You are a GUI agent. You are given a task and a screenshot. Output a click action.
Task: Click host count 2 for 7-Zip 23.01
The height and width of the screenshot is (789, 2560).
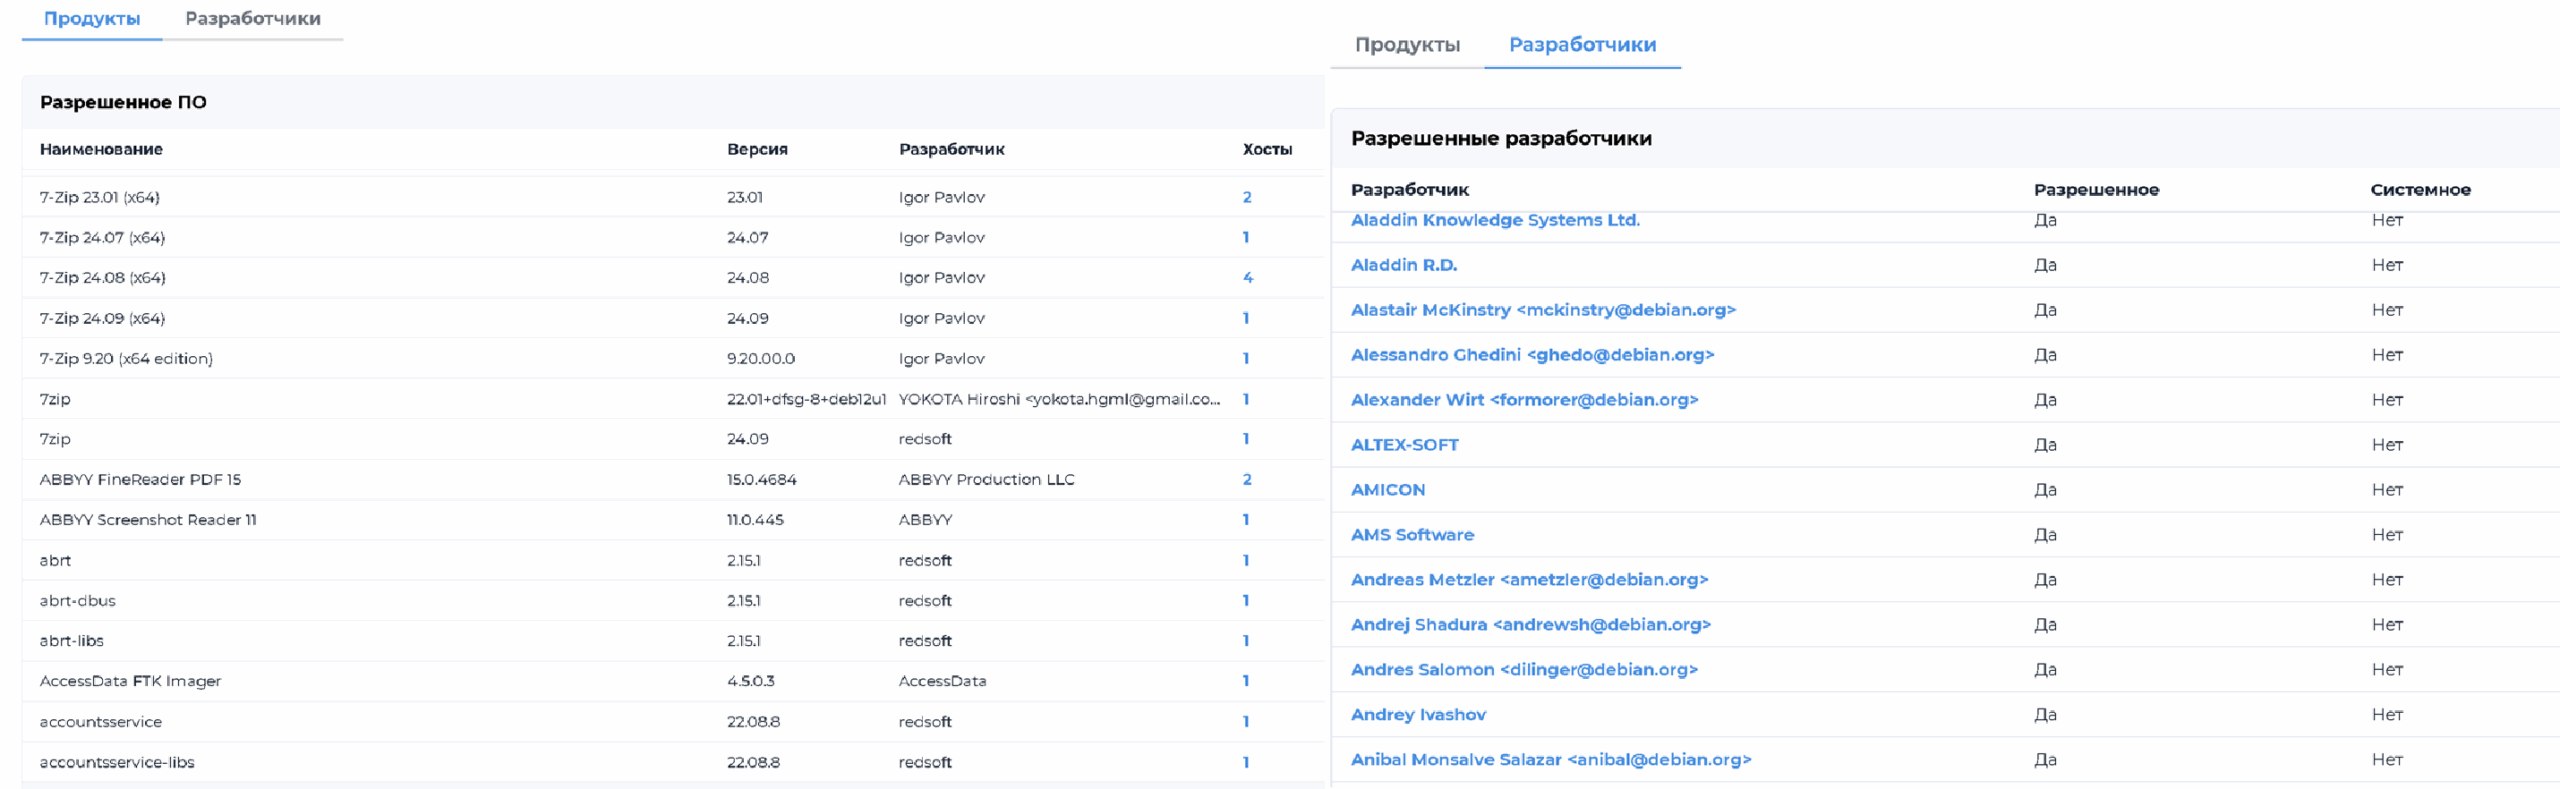[1247, 198]
